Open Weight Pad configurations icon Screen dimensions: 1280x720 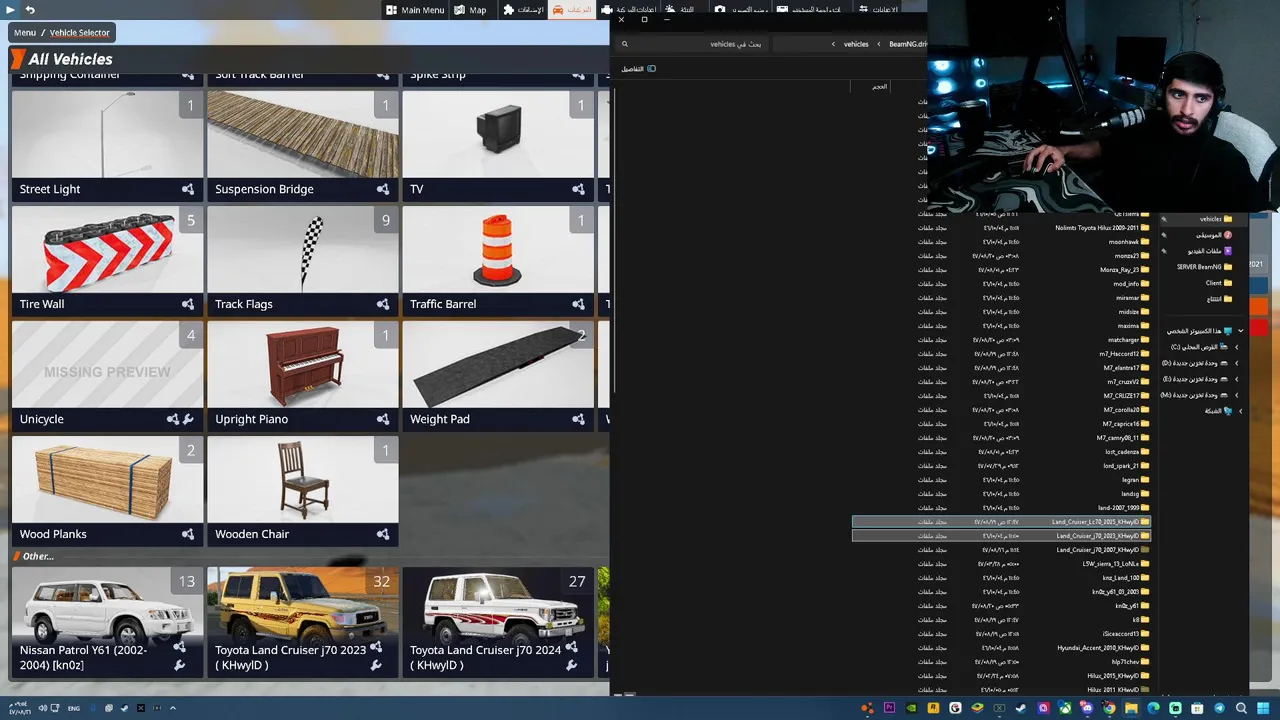pos(578,419)
